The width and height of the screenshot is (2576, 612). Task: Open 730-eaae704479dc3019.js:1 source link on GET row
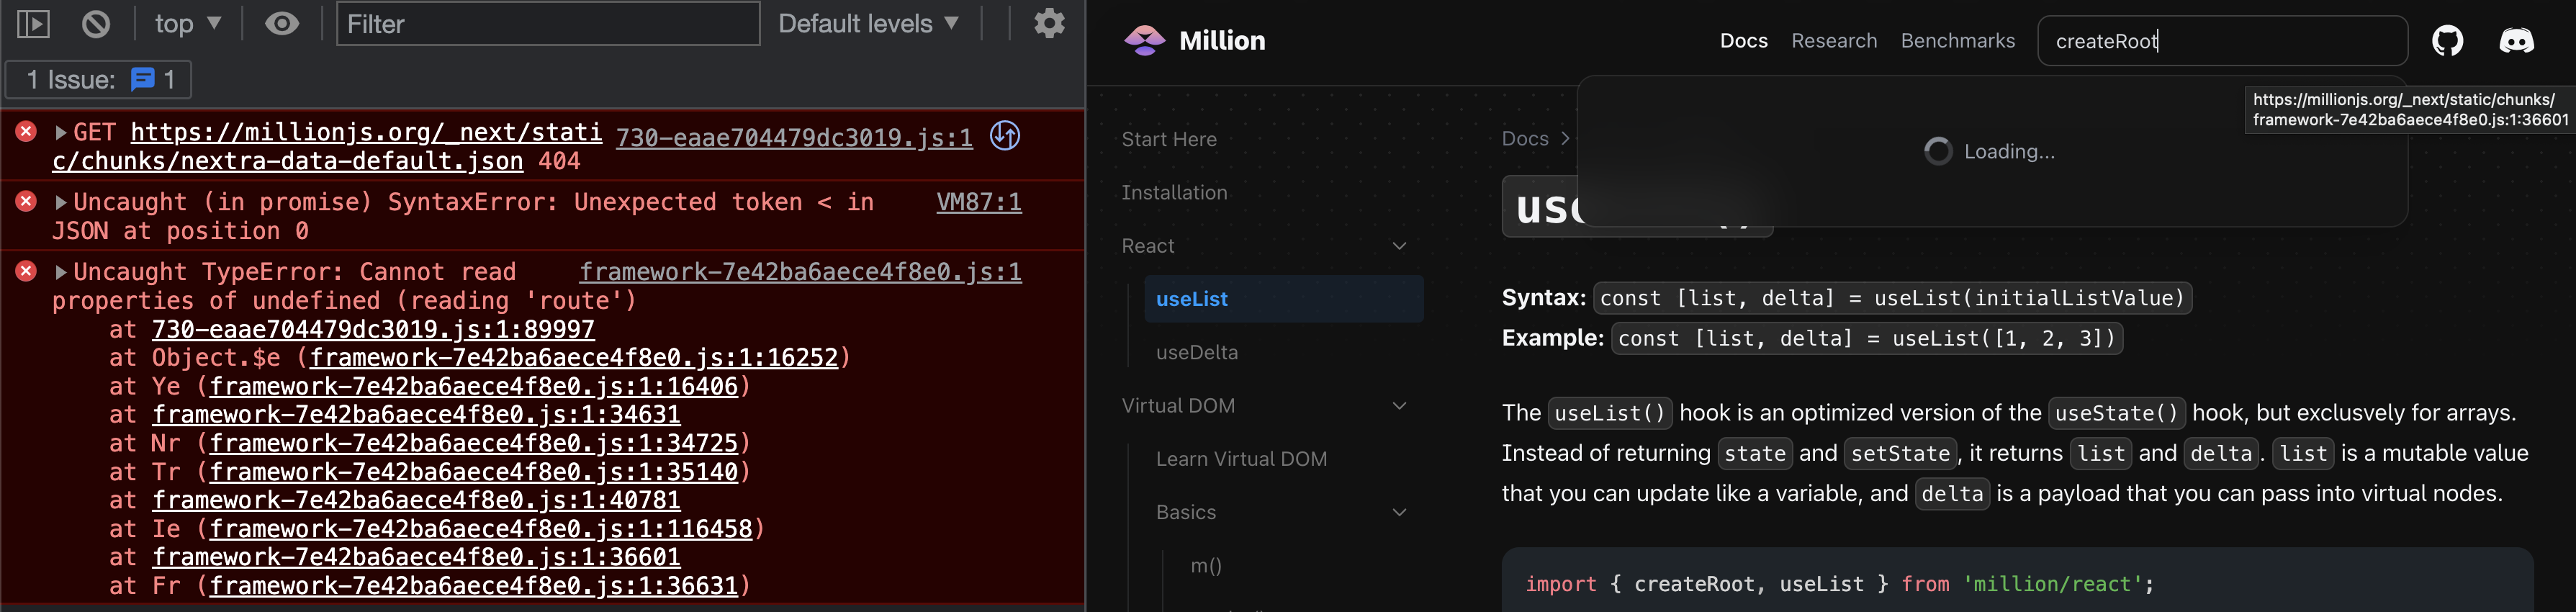coord(794,138)
